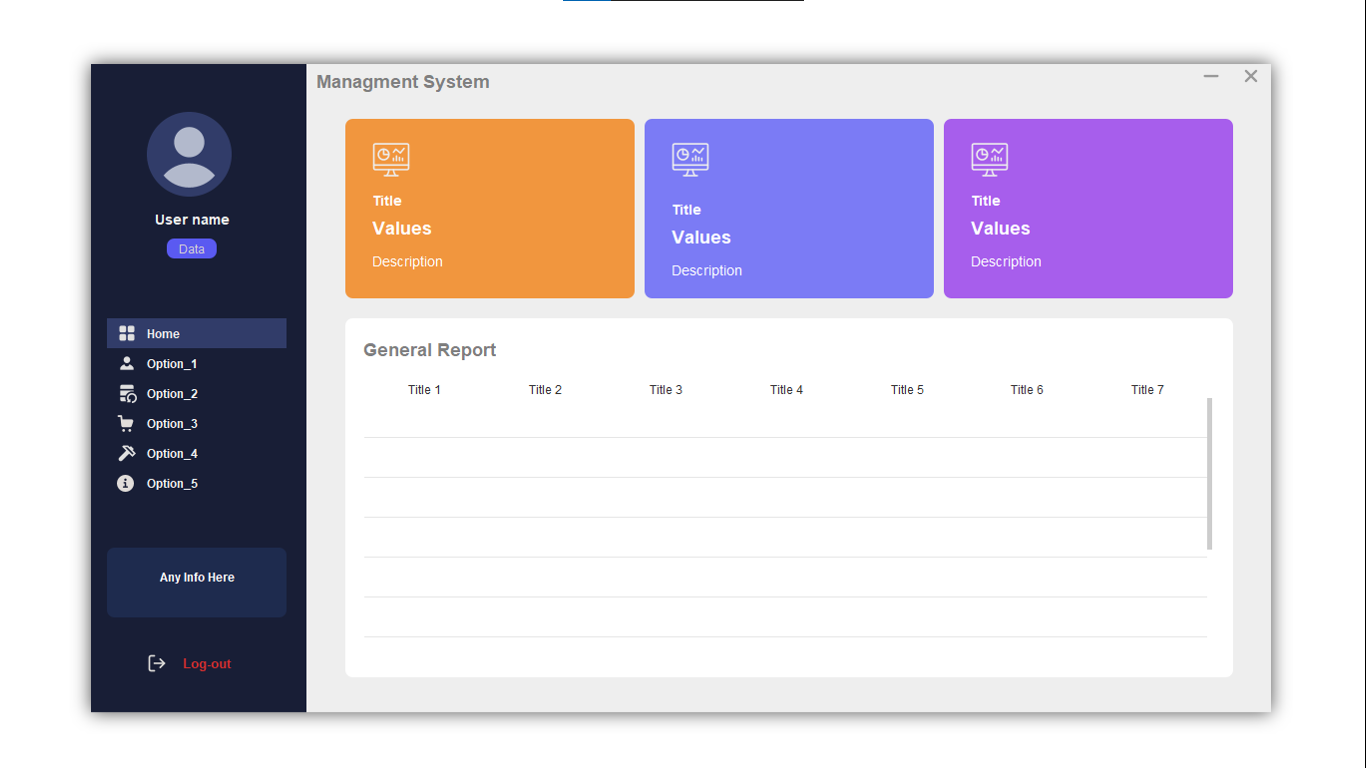Open Option_2 in the sidebar
The image size is (1366, 768).
[197, 393]
